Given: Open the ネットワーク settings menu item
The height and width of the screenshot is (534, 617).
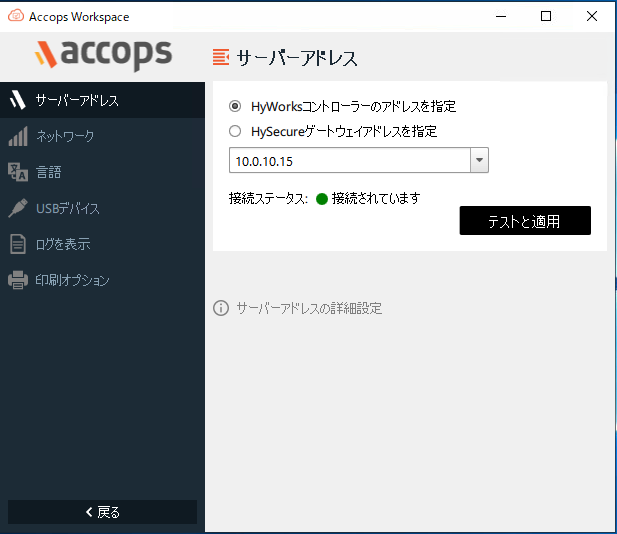Looking at the screenshot, I should coord(102,136).
